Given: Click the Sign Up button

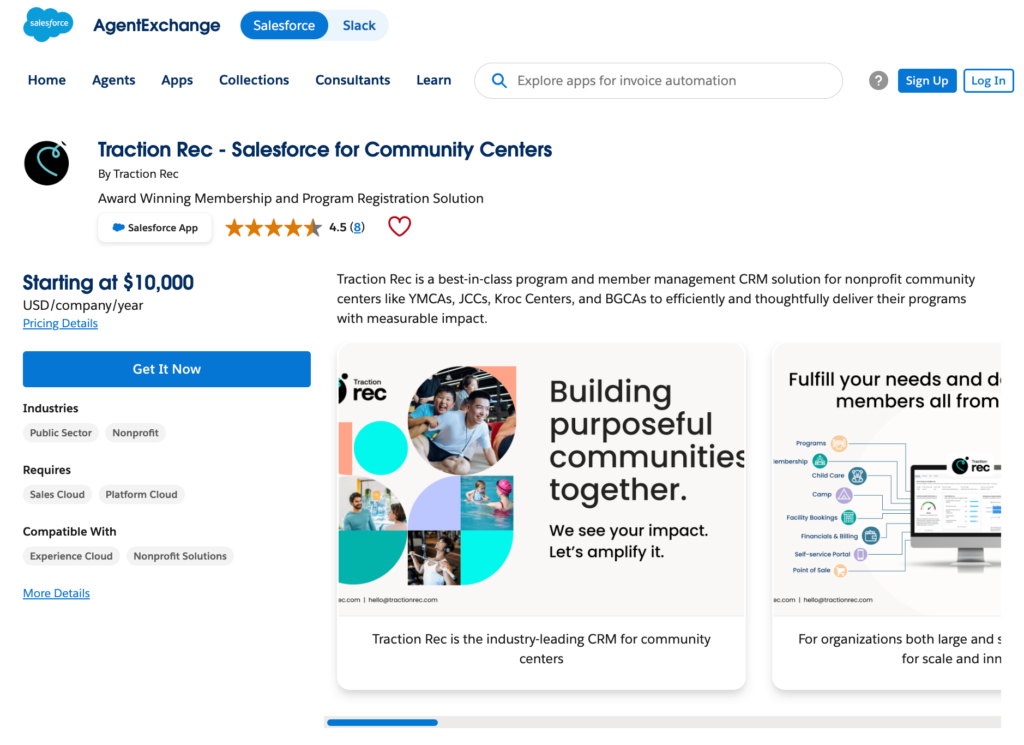Looking at the screenshot, I should click(927, 80).
